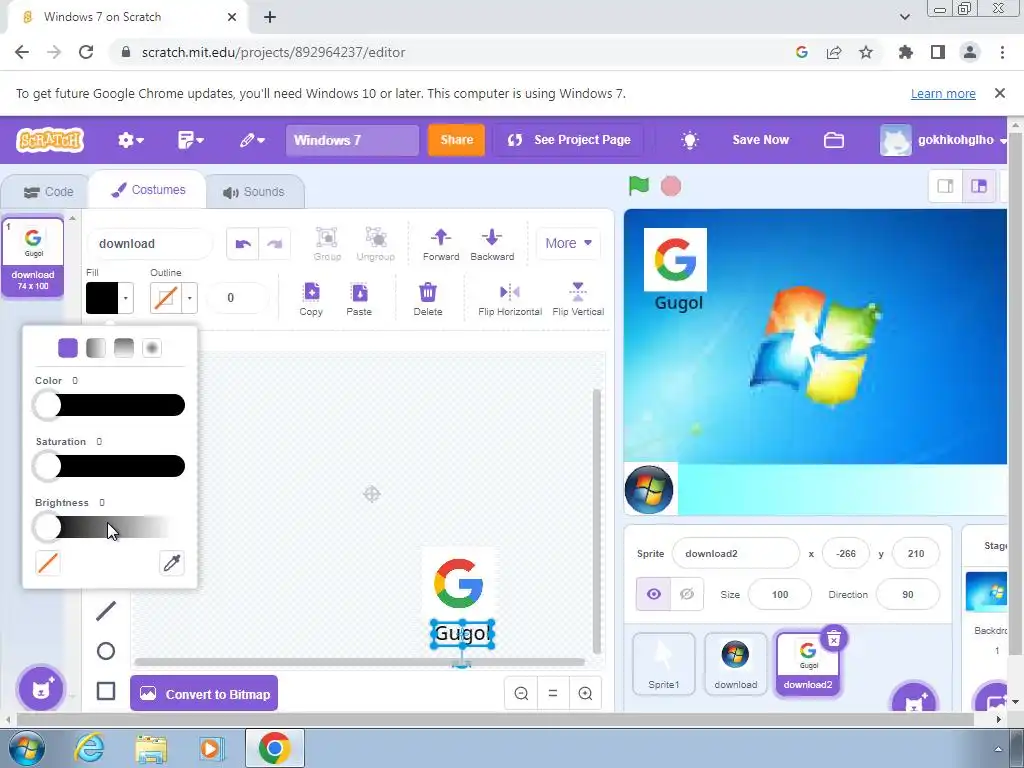Paste the copied object
Image resolution: width=1024 pixels, height=768 pixels.
(x=359, y=299)
